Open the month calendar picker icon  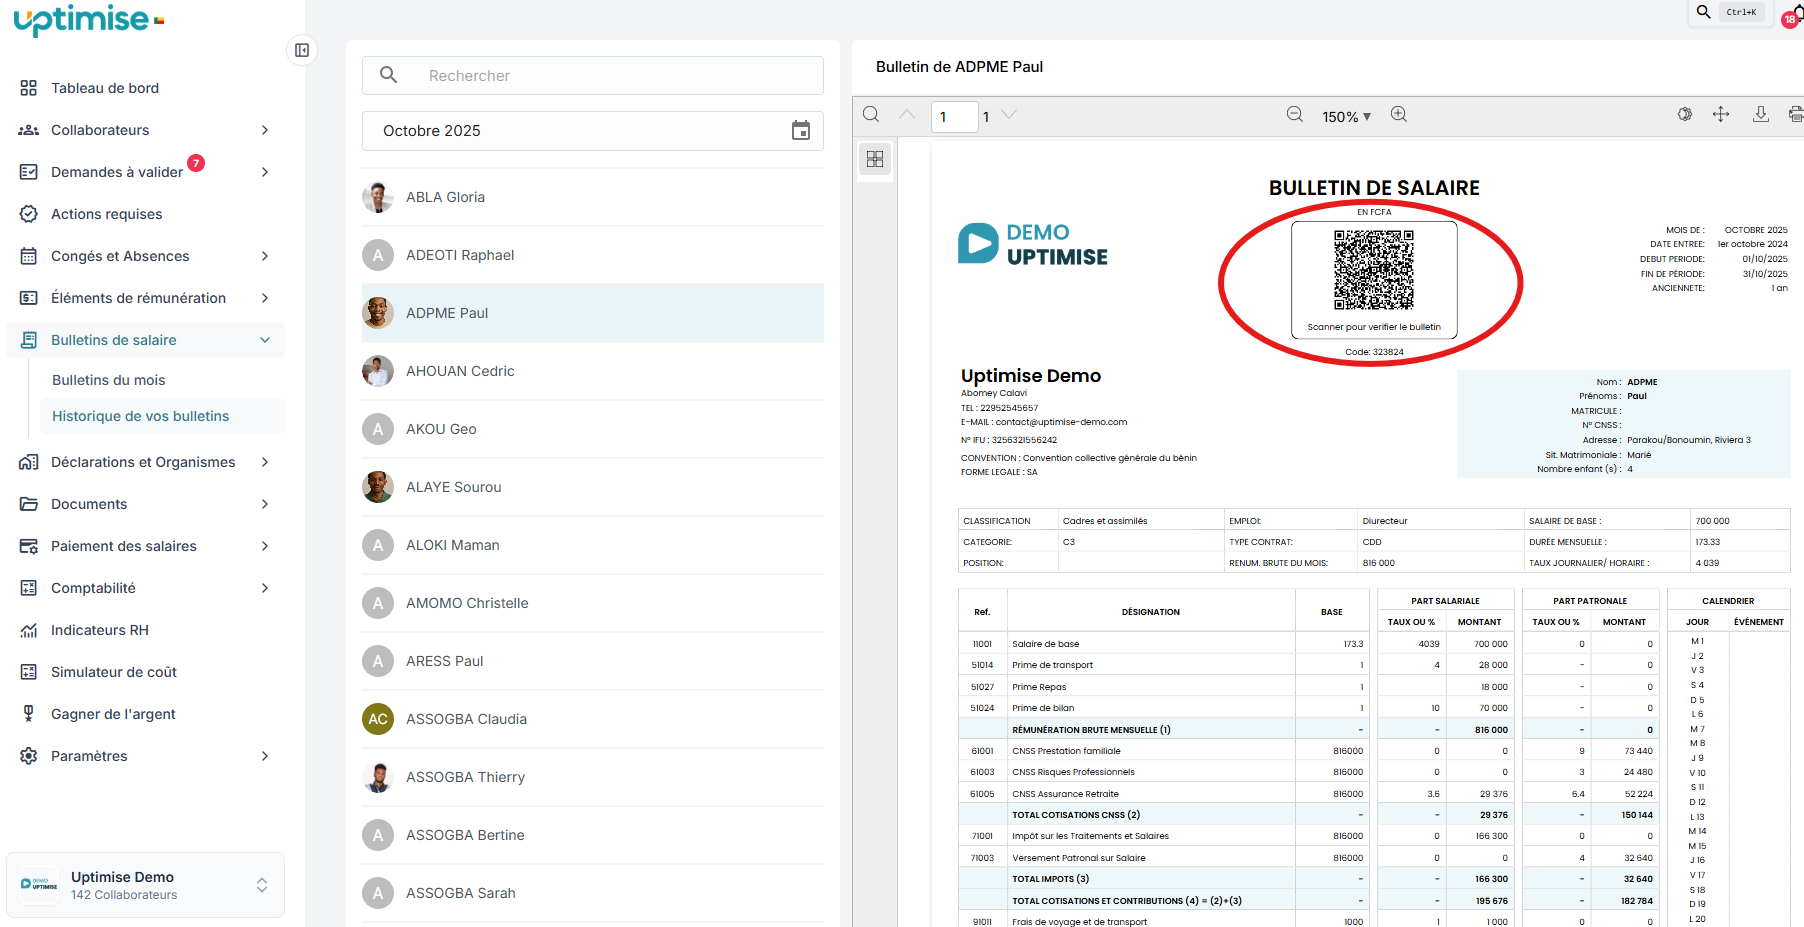pos(801,131)
